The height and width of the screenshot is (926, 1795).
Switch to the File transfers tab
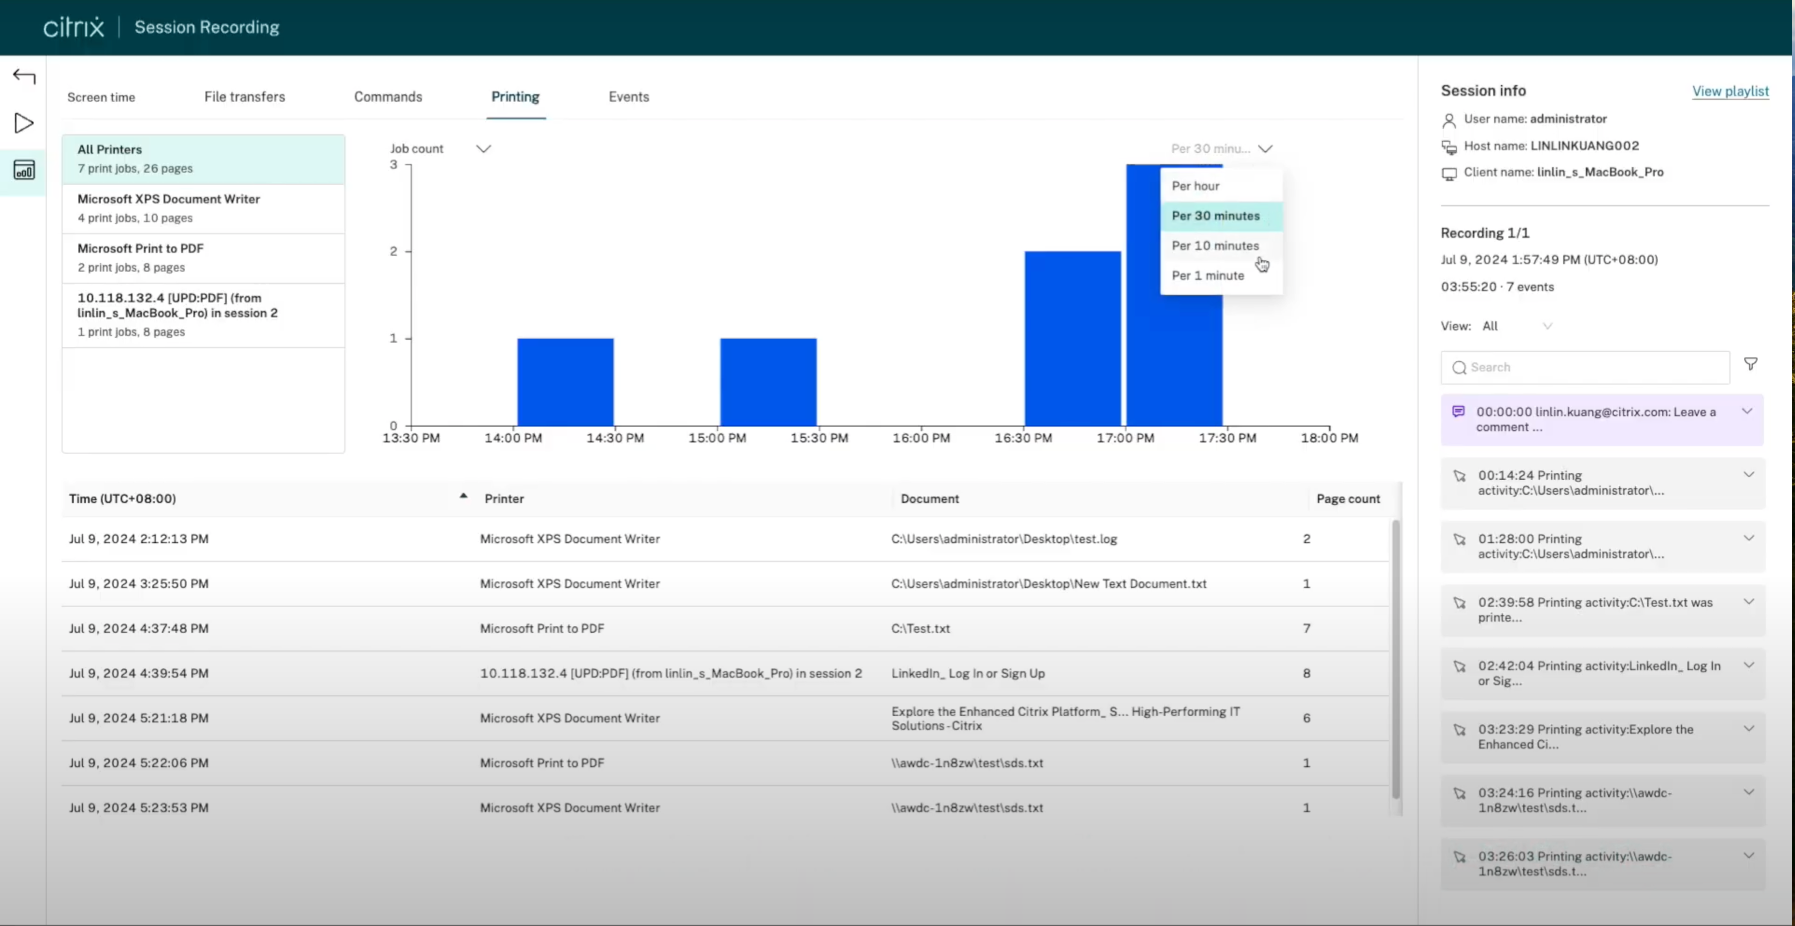(244, 97)
